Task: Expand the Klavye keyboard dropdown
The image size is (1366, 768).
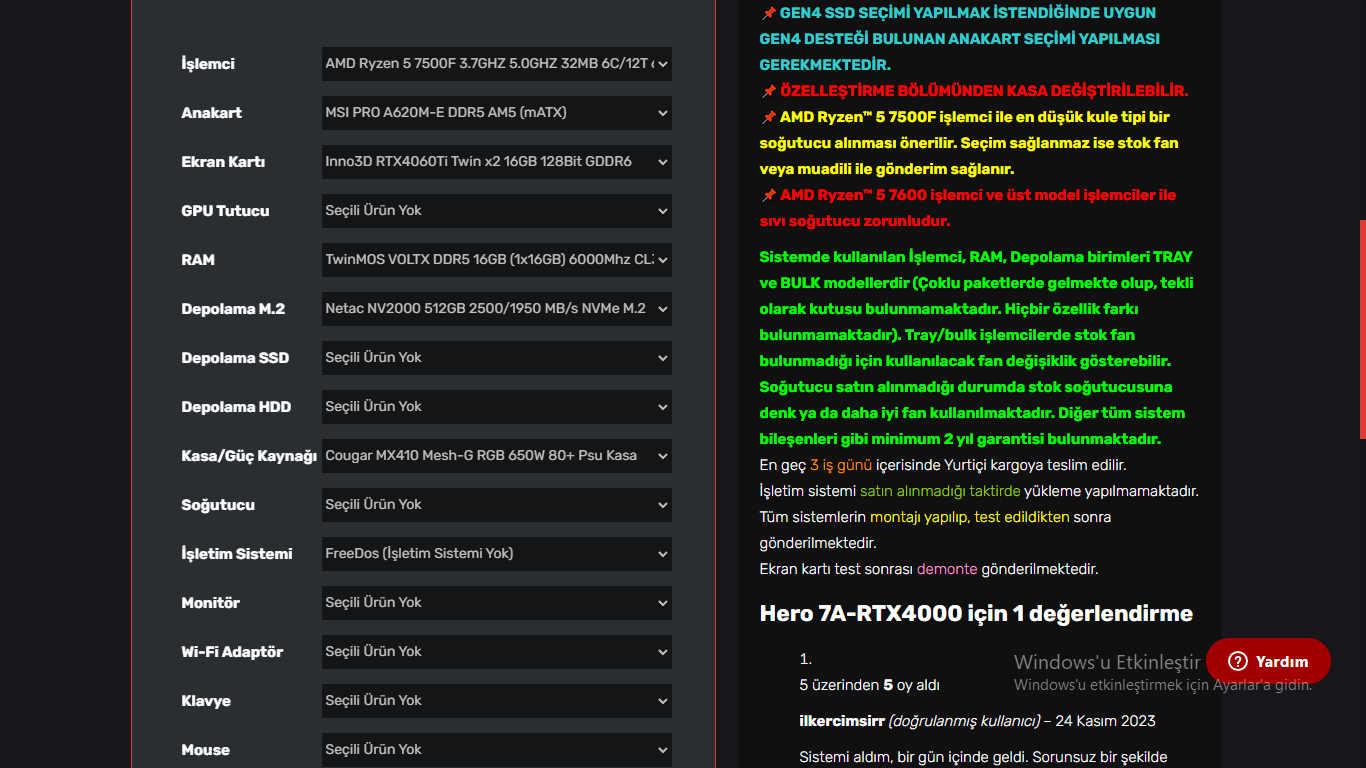Action: [497, 701]
